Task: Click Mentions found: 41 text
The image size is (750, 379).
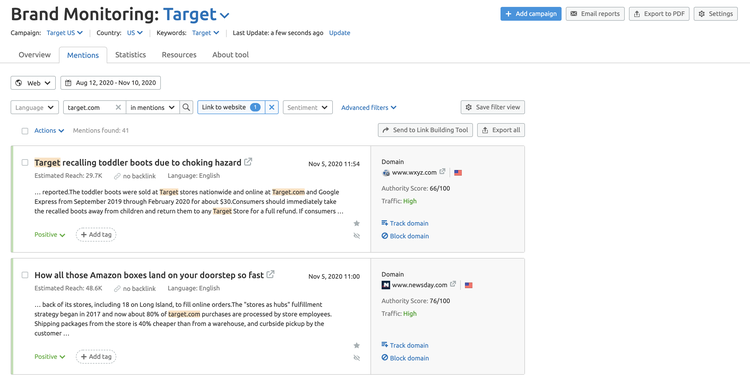Action: [100, 131]
